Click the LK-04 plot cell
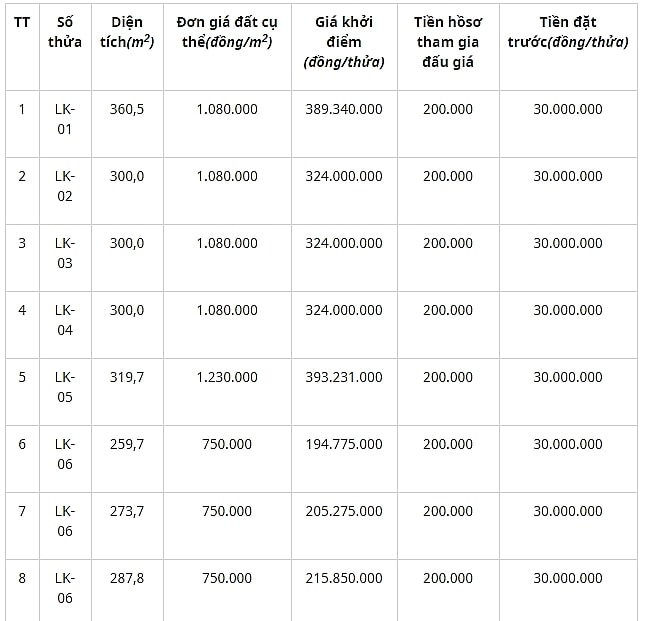This screenshot has height=621, width=648. click(x=65, y=320)
